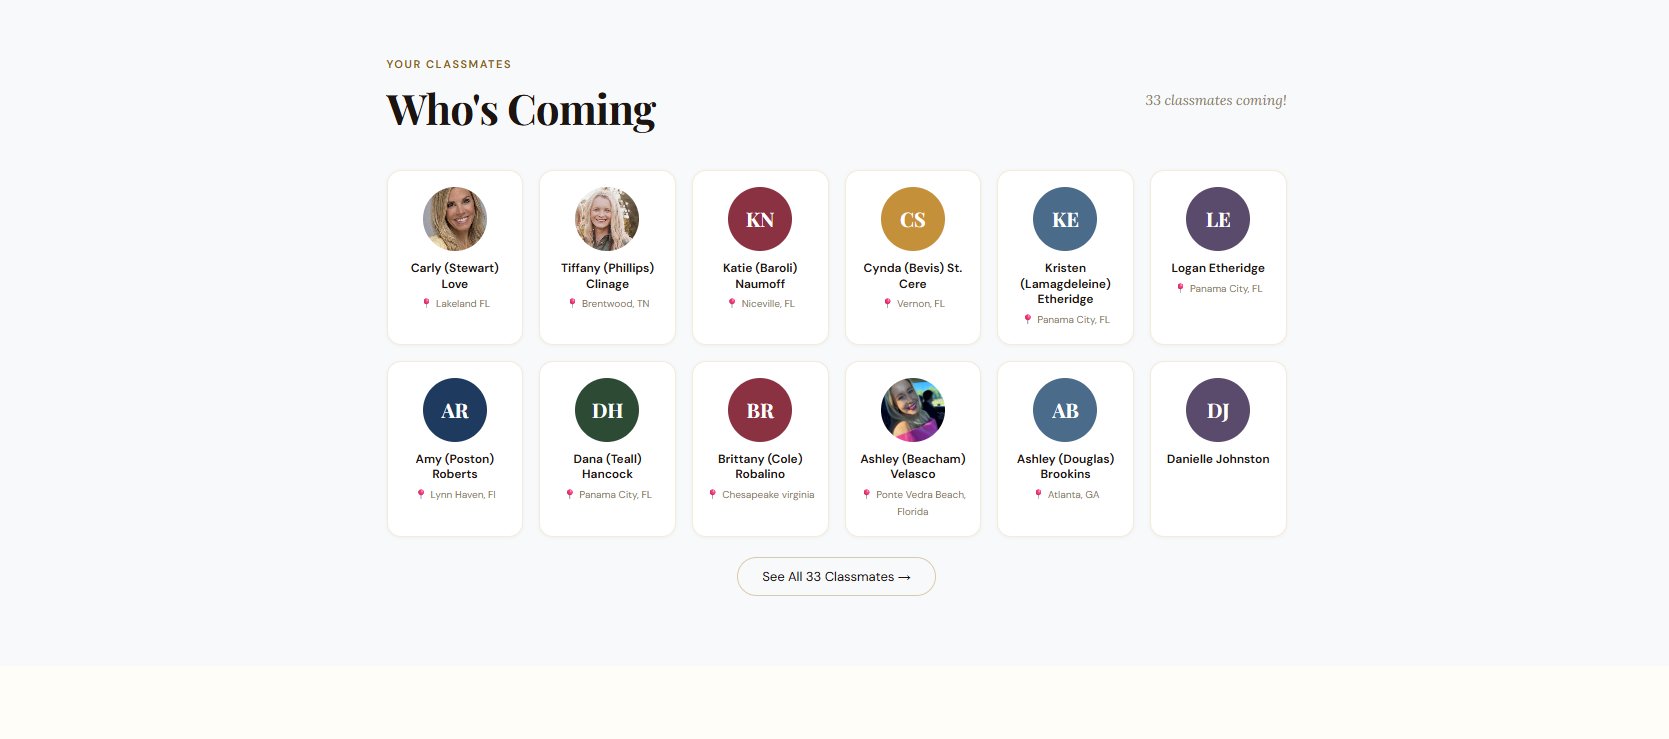The width and height of the screenshot is (1669, 739).
Task: Click the pin icon beside Vernon, FL
Action: click(x=887, y=303)
